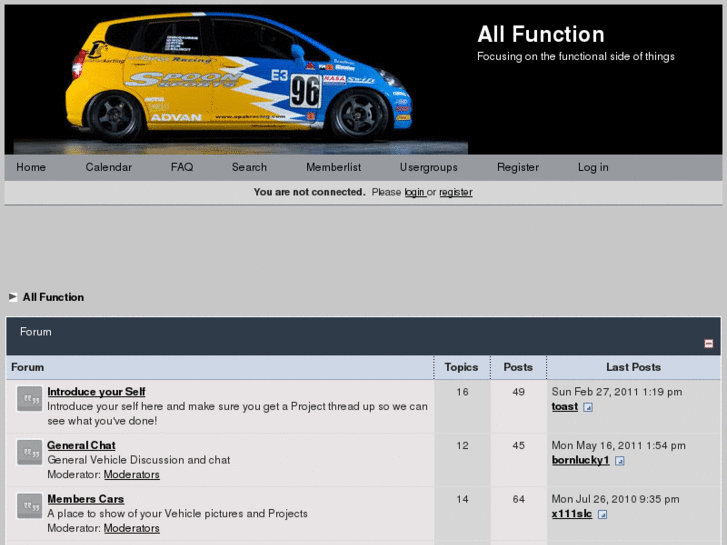Open Moderators link under General Chat
727x545 pixels.
click(x=132, y=474)
